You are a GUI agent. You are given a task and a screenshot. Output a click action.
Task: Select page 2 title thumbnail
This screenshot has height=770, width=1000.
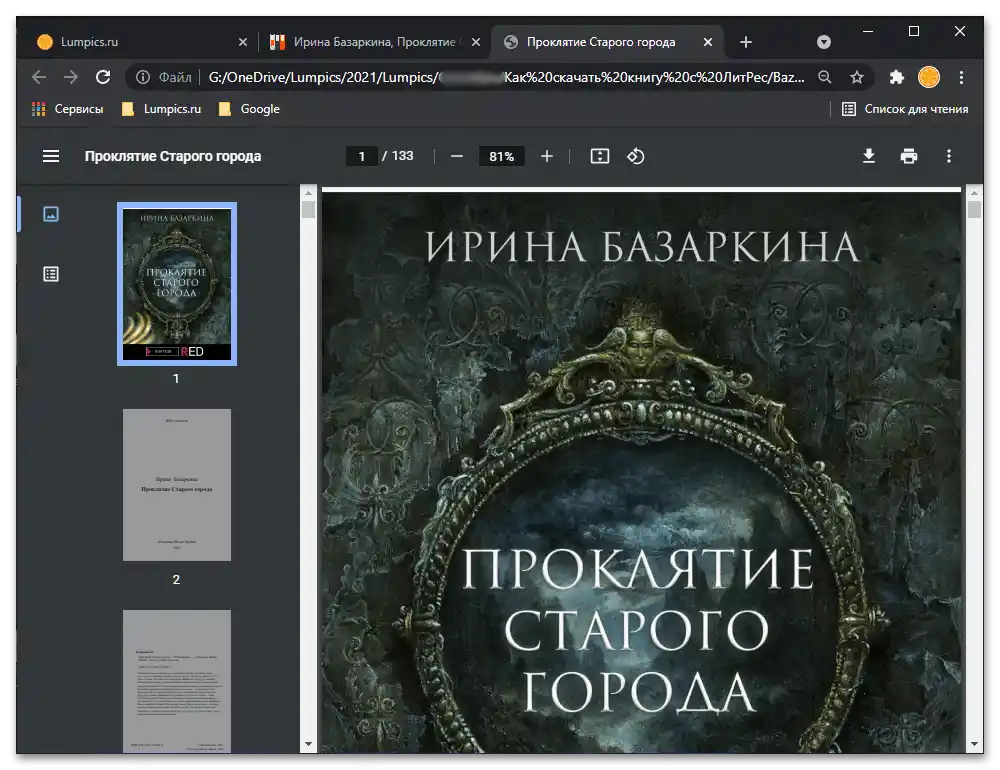point(177,485)
